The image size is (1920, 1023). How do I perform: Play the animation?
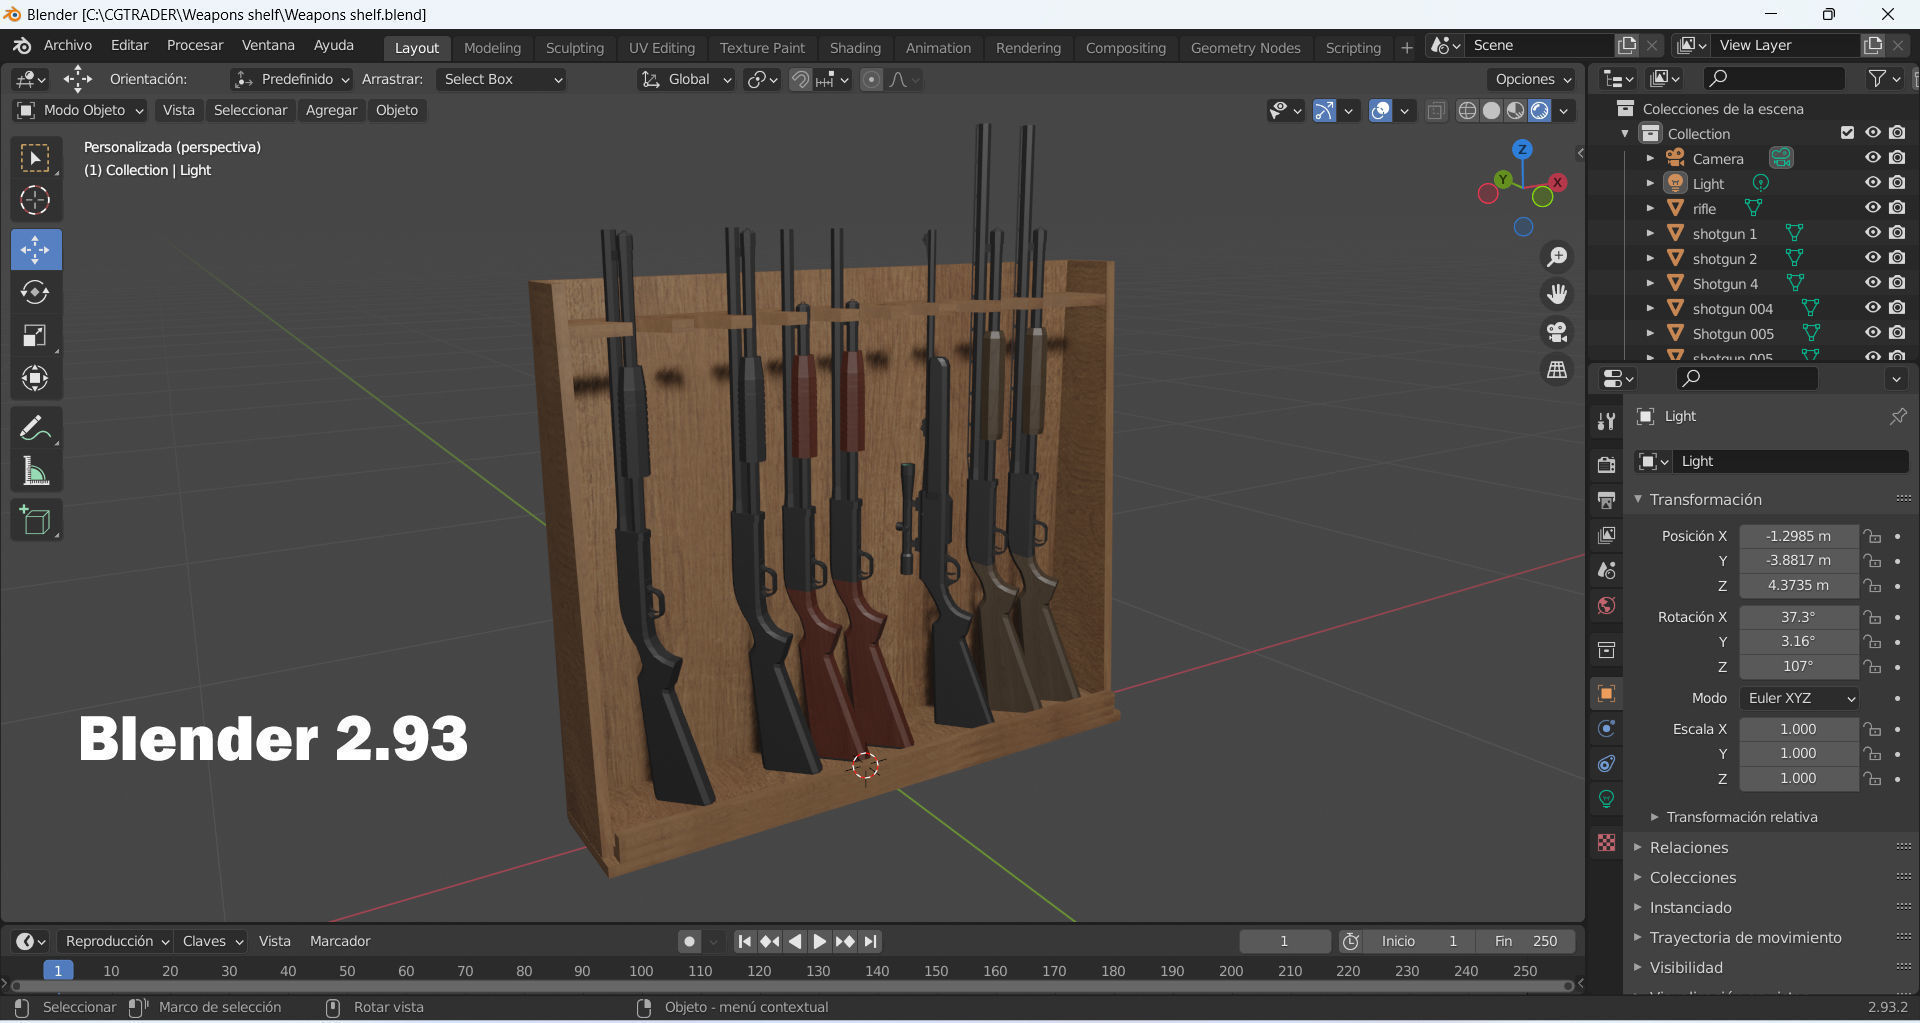[819, 941]
